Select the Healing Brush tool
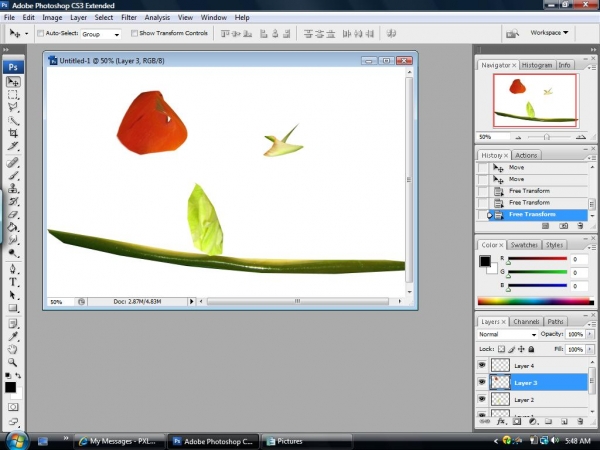600x450 pixels. click(13, 163)
